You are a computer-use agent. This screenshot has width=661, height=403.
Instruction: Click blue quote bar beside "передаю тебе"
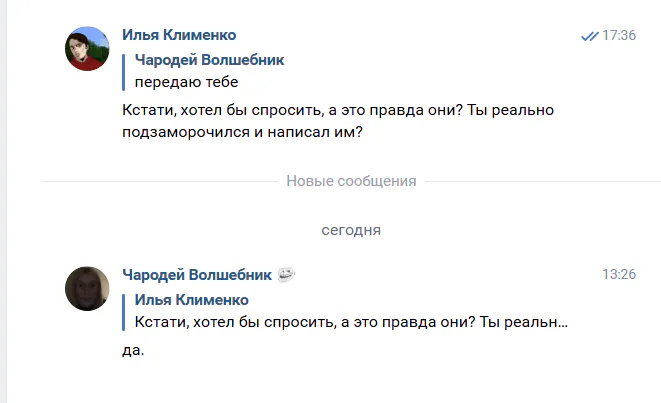[125, 71]
